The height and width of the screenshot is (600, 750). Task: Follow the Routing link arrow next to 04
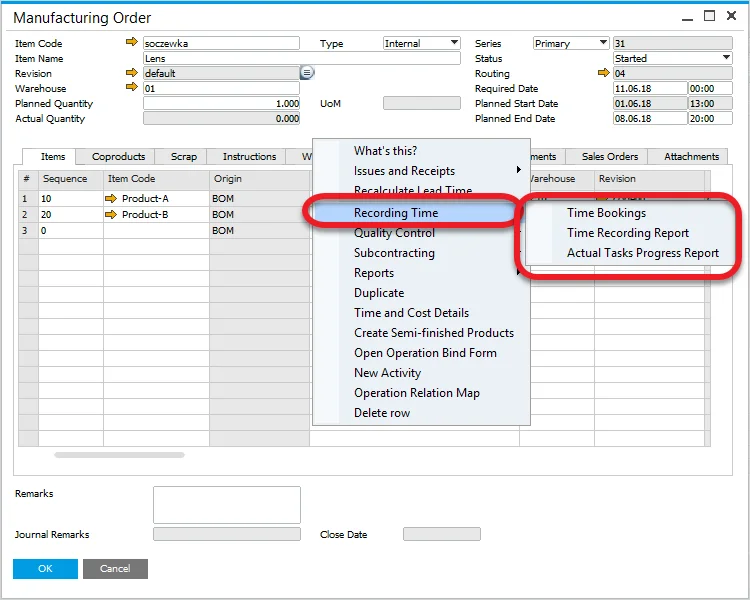(603, 73)
